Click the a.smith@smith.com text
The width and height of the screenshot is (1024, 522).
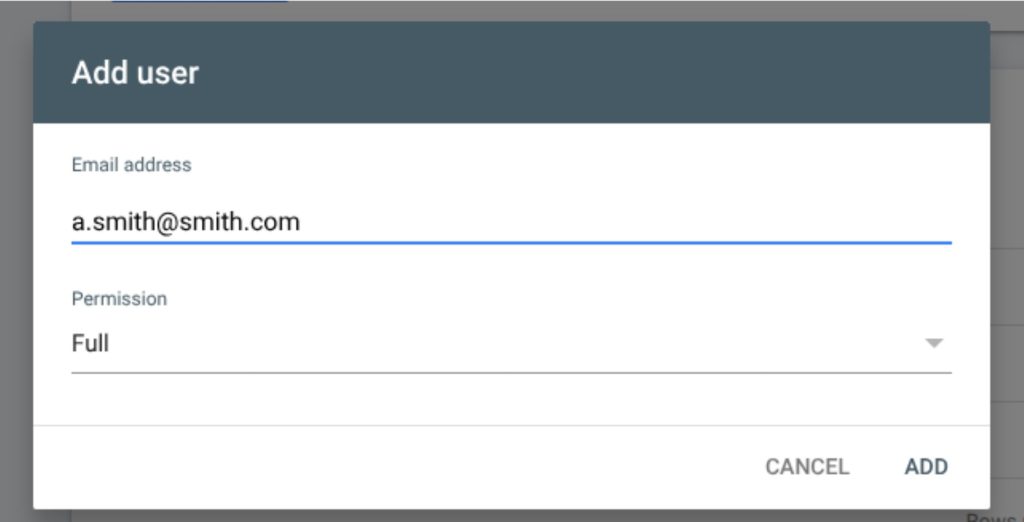pyautogui.click(x=185, y=222)
